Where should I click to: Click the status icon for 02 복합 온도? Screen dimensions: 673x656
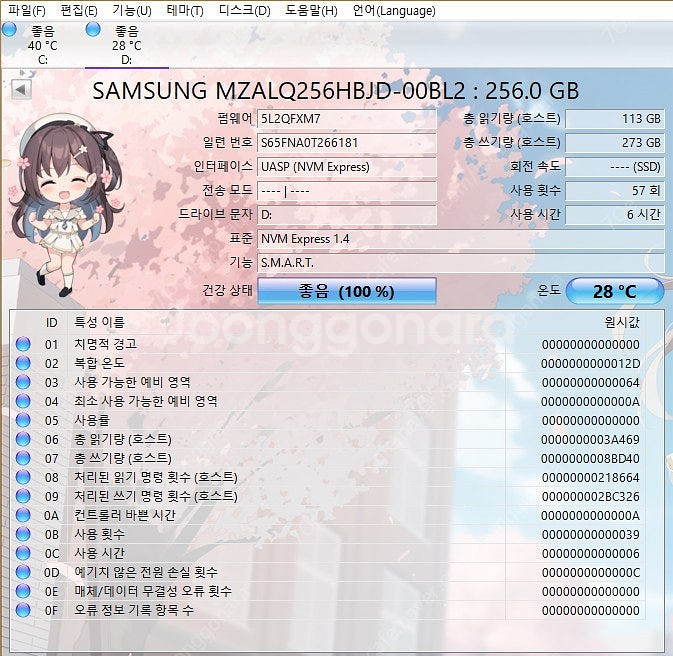click(x=23, y=363)
